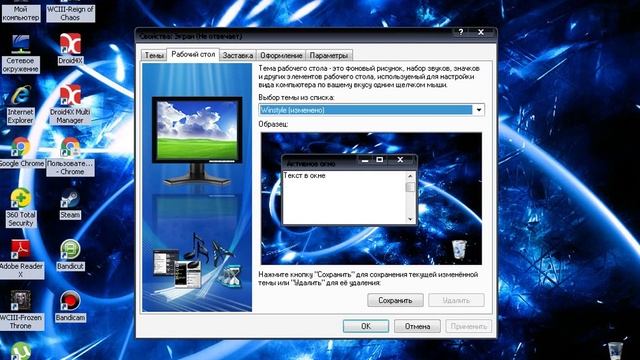Click the Отмена button
Screen dimensions: 640x360
click(417, 326)
